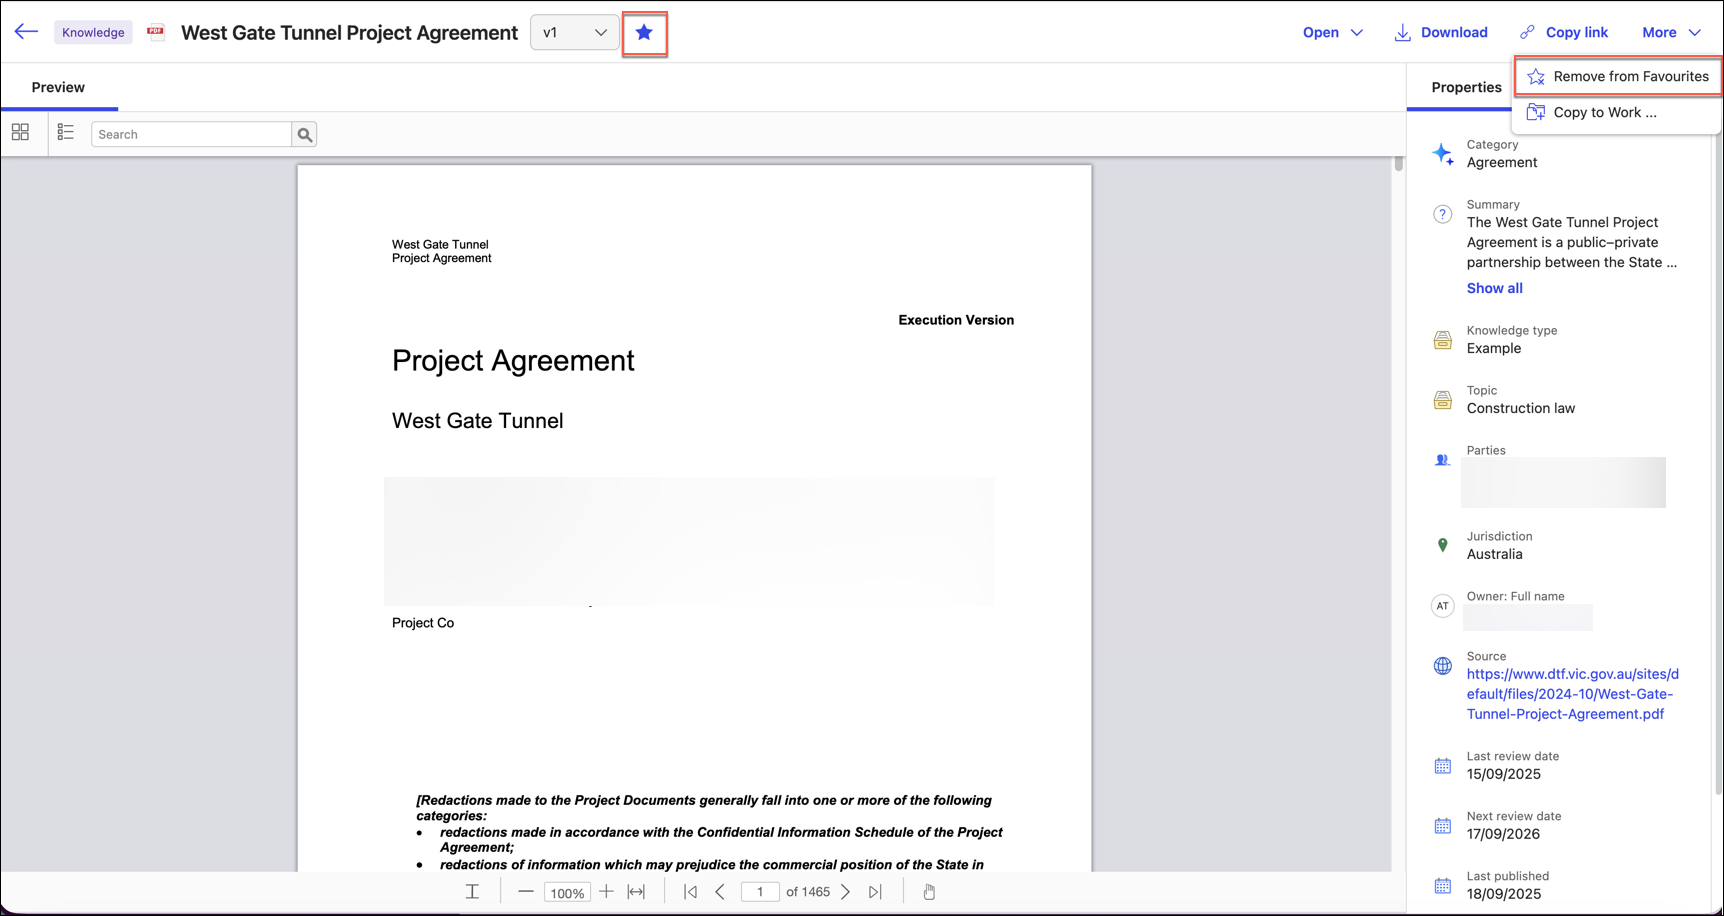1724x916 pixels.
Task: Toggle the favourite star for this document
Action: (644, 33)
